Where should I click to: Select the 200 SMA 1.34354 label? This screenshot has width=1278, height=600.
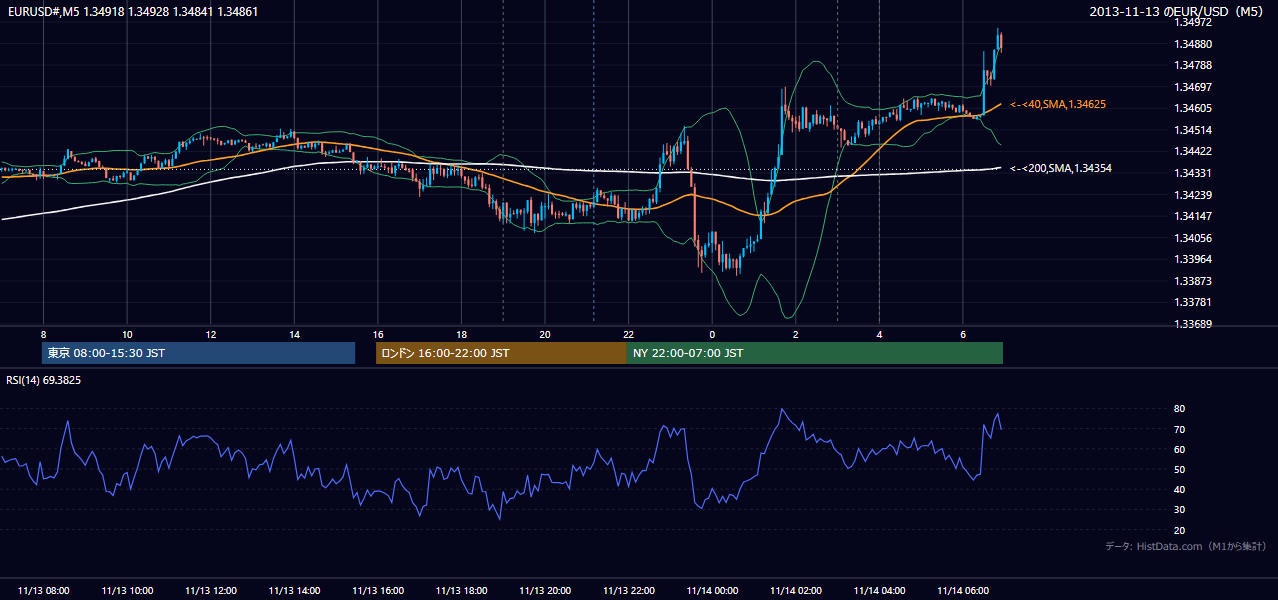coord(1061,168)
